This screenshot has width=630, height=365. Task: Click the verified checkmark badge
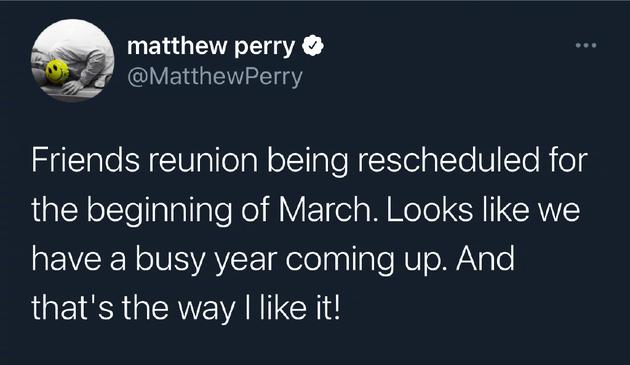pos(313,45)
